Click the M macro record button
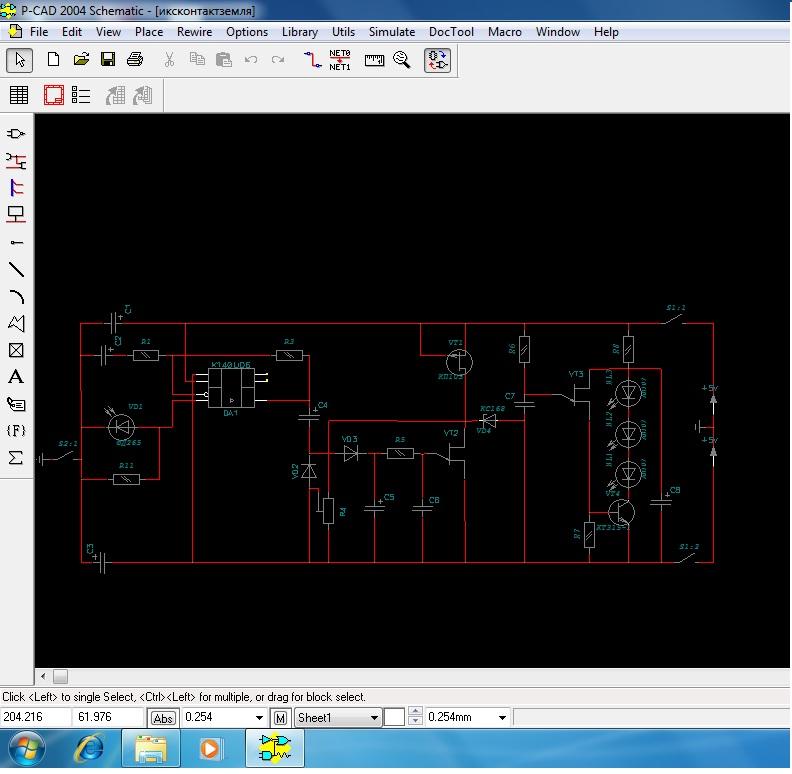This screenshot has width=792, height=774. (x=280, y=718)
